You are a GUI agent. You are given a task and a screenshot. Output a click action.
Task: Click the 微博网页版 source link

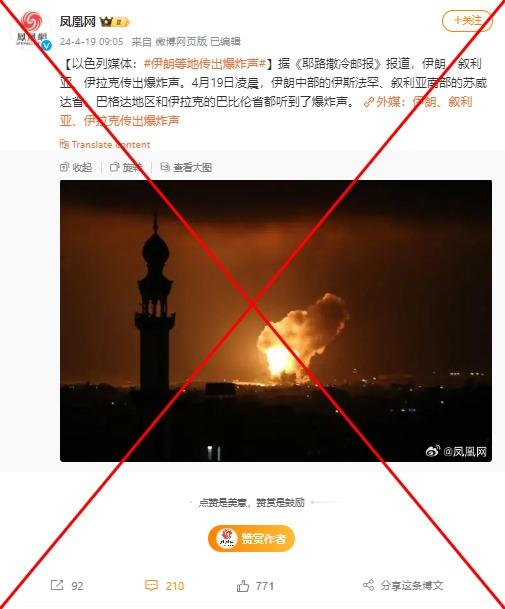point(181,42)
